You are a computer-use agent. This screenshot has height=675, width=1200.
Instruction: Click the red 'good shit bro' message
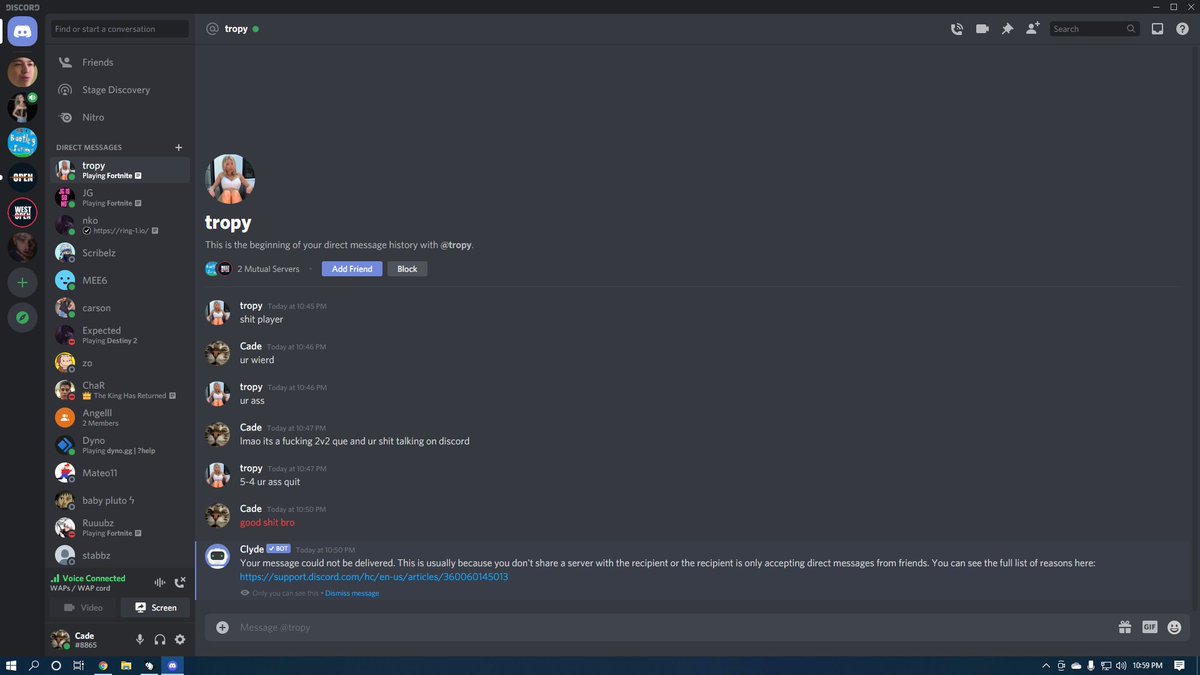pyautogui.click(x=267, y=522)
